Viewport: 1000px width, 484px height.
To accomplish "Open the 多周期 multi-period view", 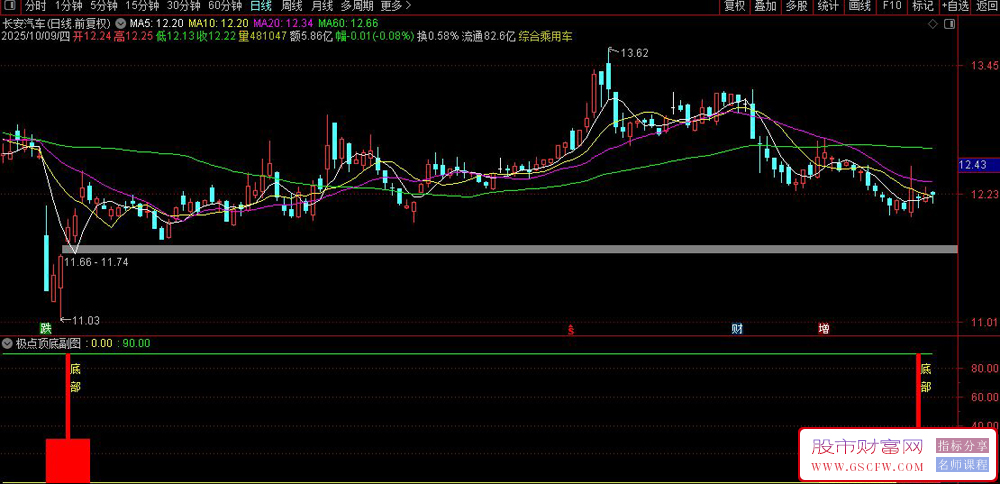I will [x=357, y=6].
